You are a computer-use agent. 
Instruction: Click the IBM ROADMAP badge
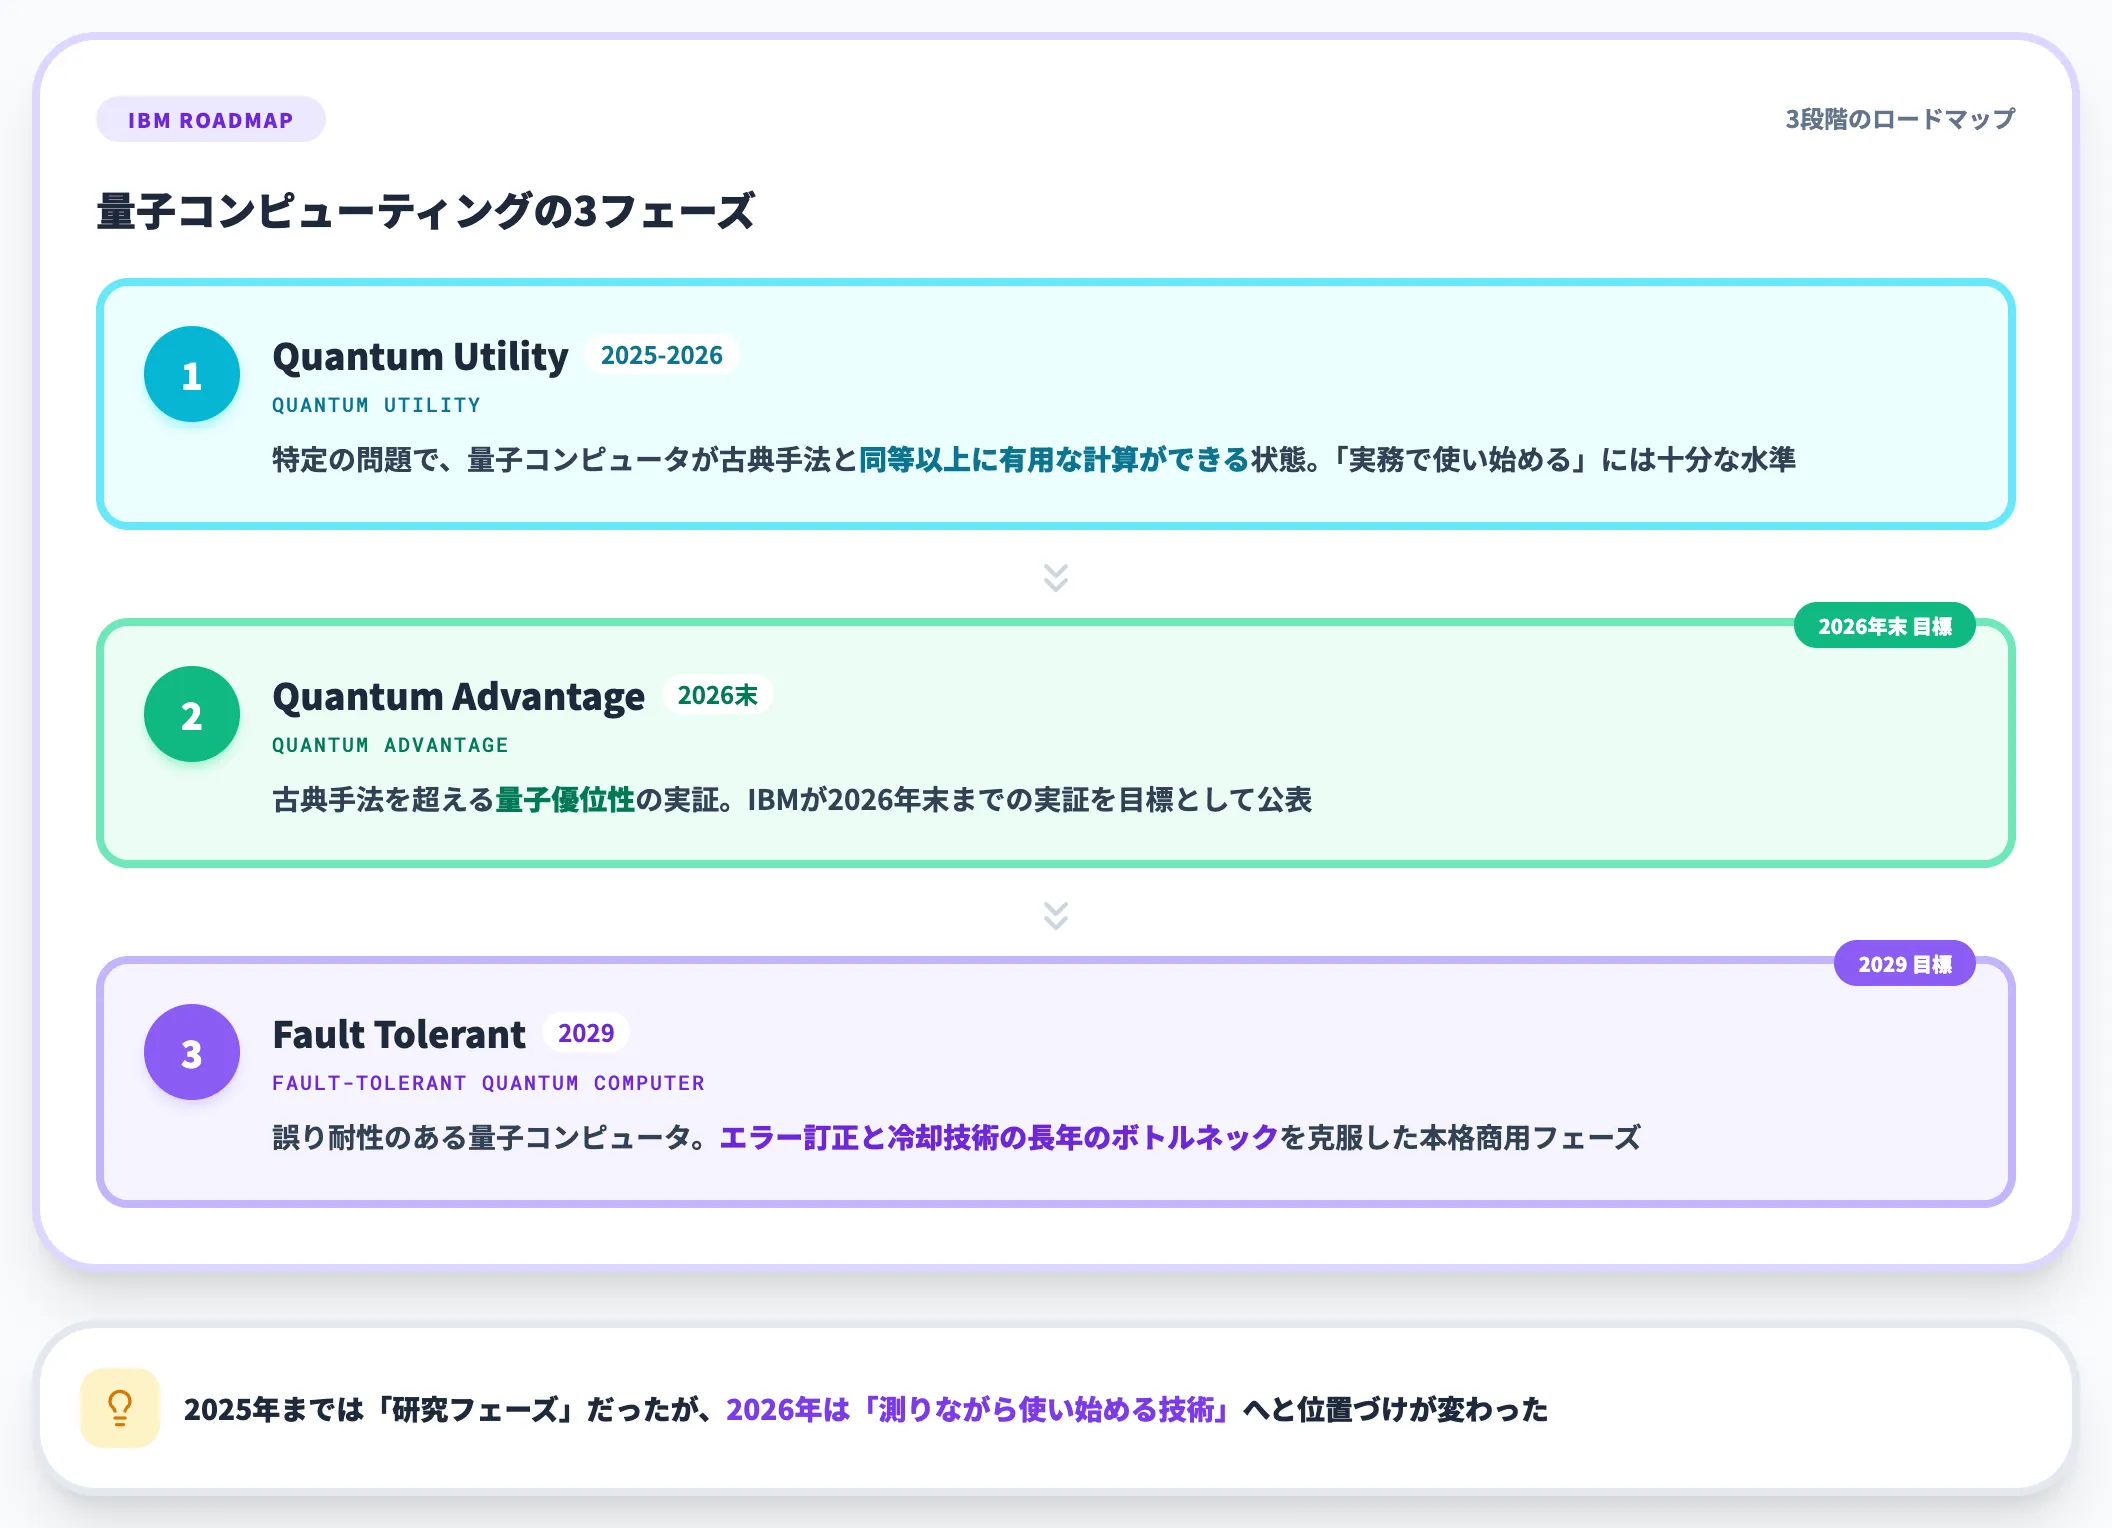pos(210,120)
